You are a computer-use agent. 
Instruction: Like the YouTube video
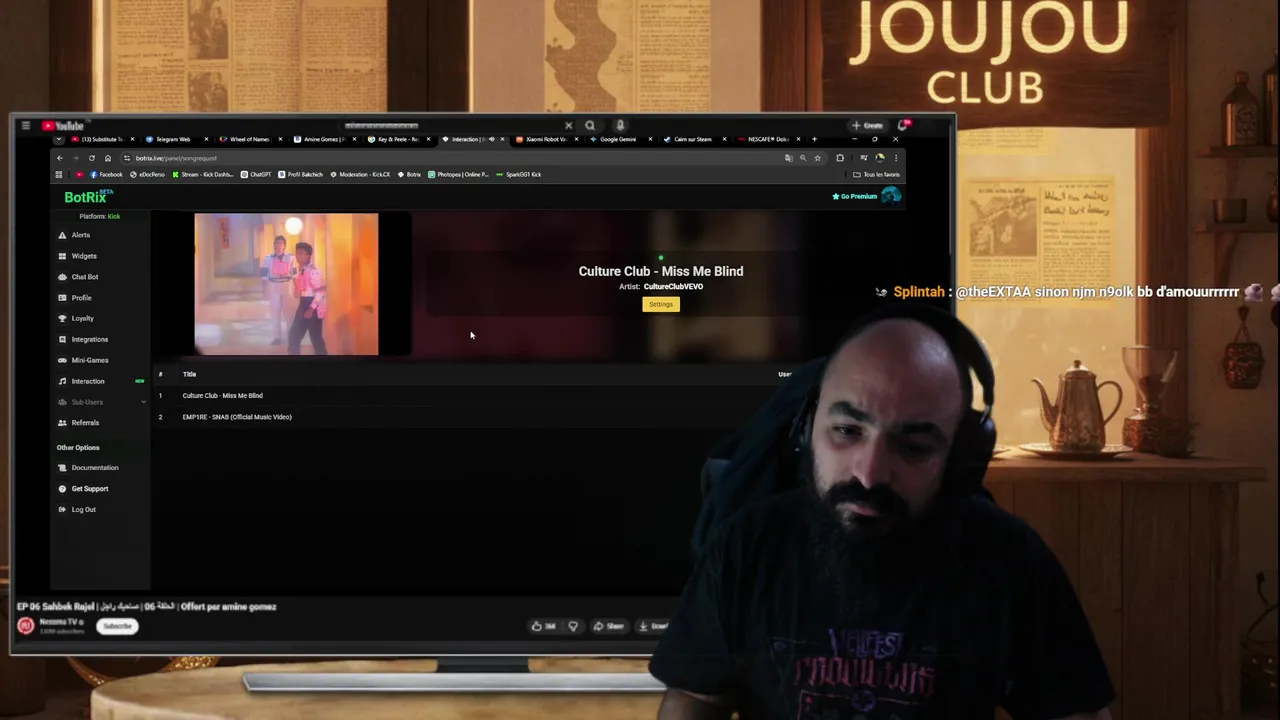(x=544, y=626)
